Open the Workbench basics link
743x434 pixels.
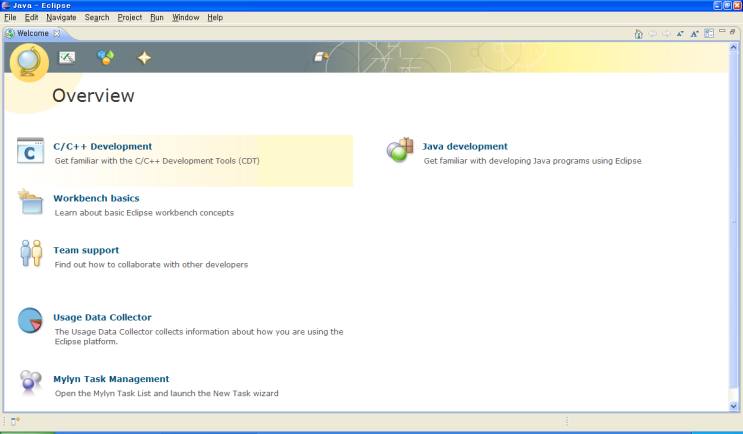[96, 198]
